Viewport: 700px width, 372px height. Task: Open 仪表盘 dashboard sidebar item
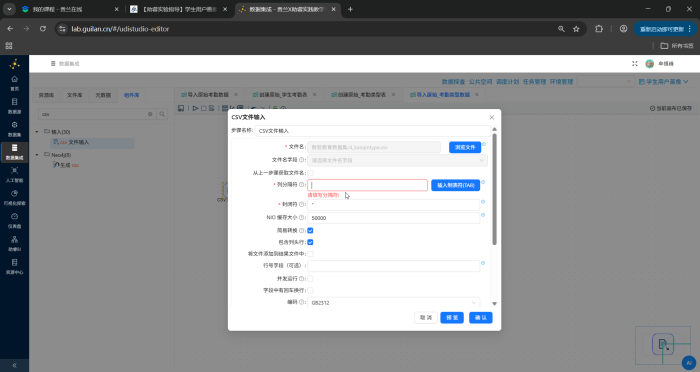14,221
